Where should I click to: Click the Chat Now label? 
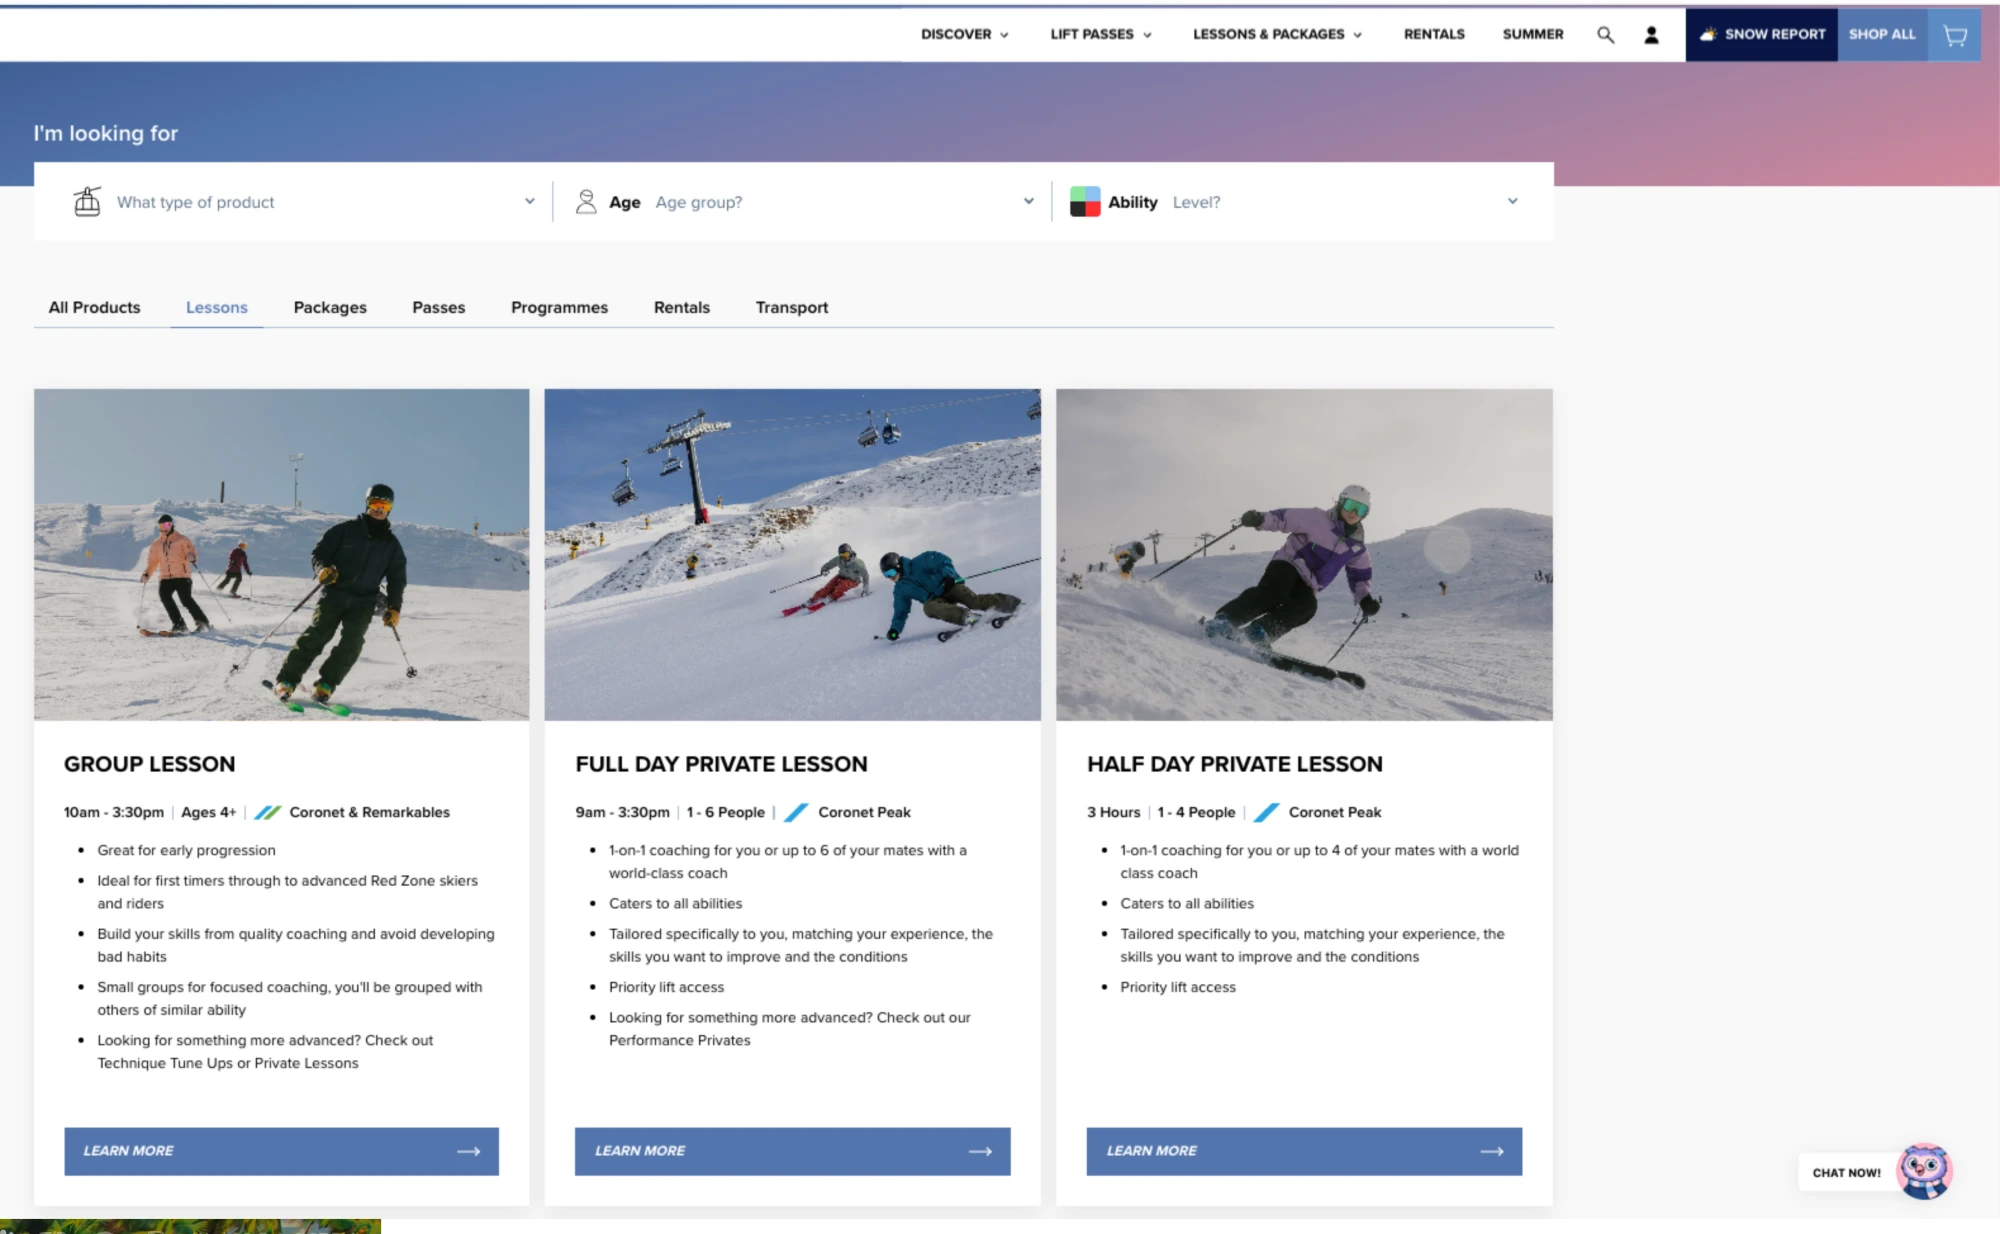click(1846, 1173)
